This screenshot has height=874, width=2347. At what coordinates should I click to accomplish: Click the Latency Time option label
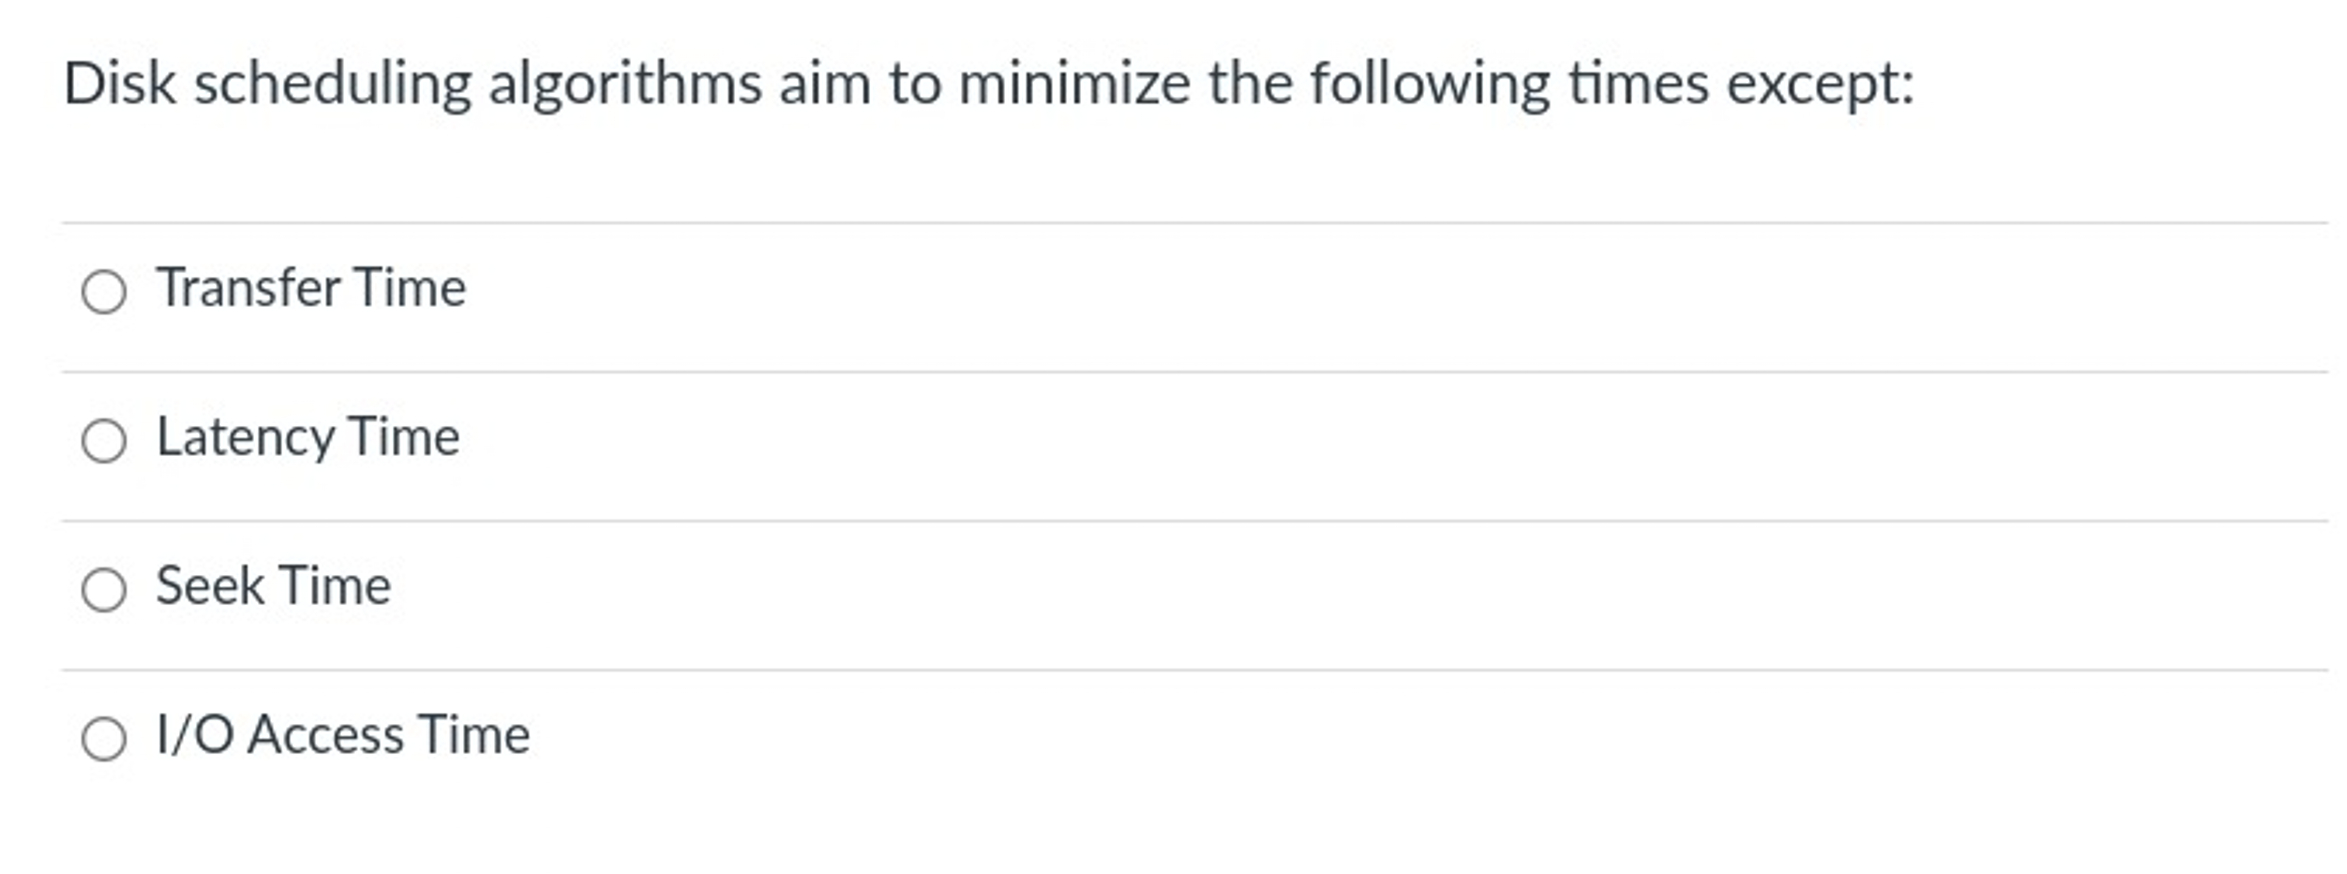[307, 437]
